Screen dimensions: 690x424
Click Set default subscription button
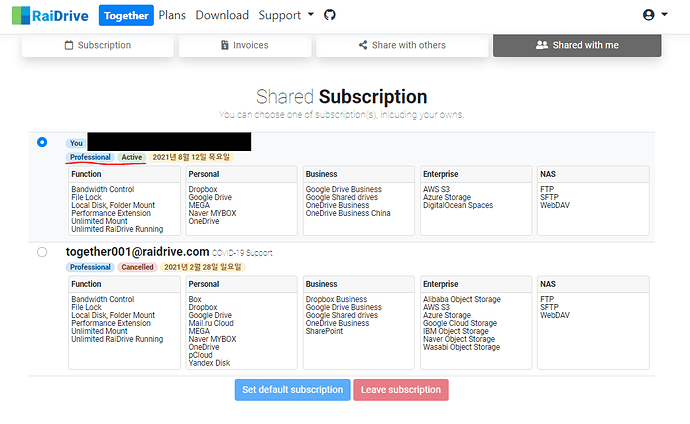[293, 390]
